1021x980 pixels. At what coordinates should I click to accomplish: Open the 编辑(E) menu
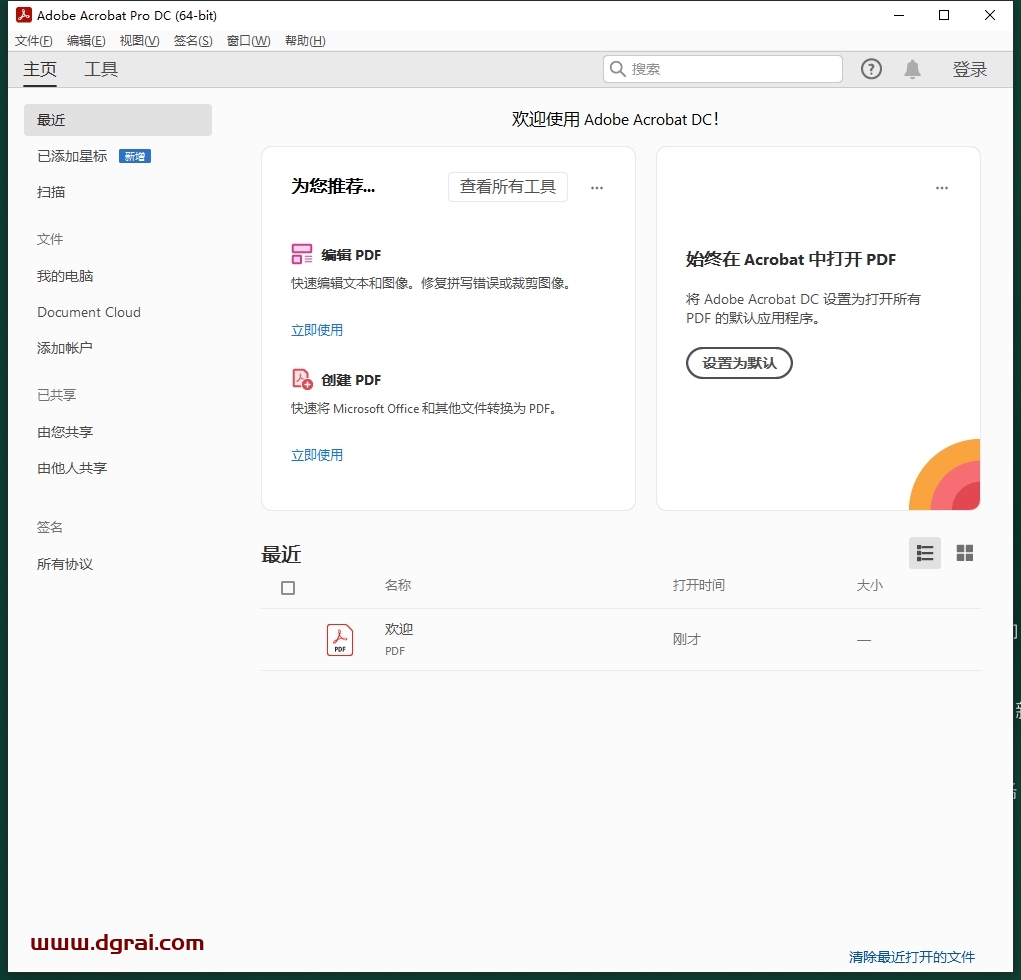pos(86,41)
